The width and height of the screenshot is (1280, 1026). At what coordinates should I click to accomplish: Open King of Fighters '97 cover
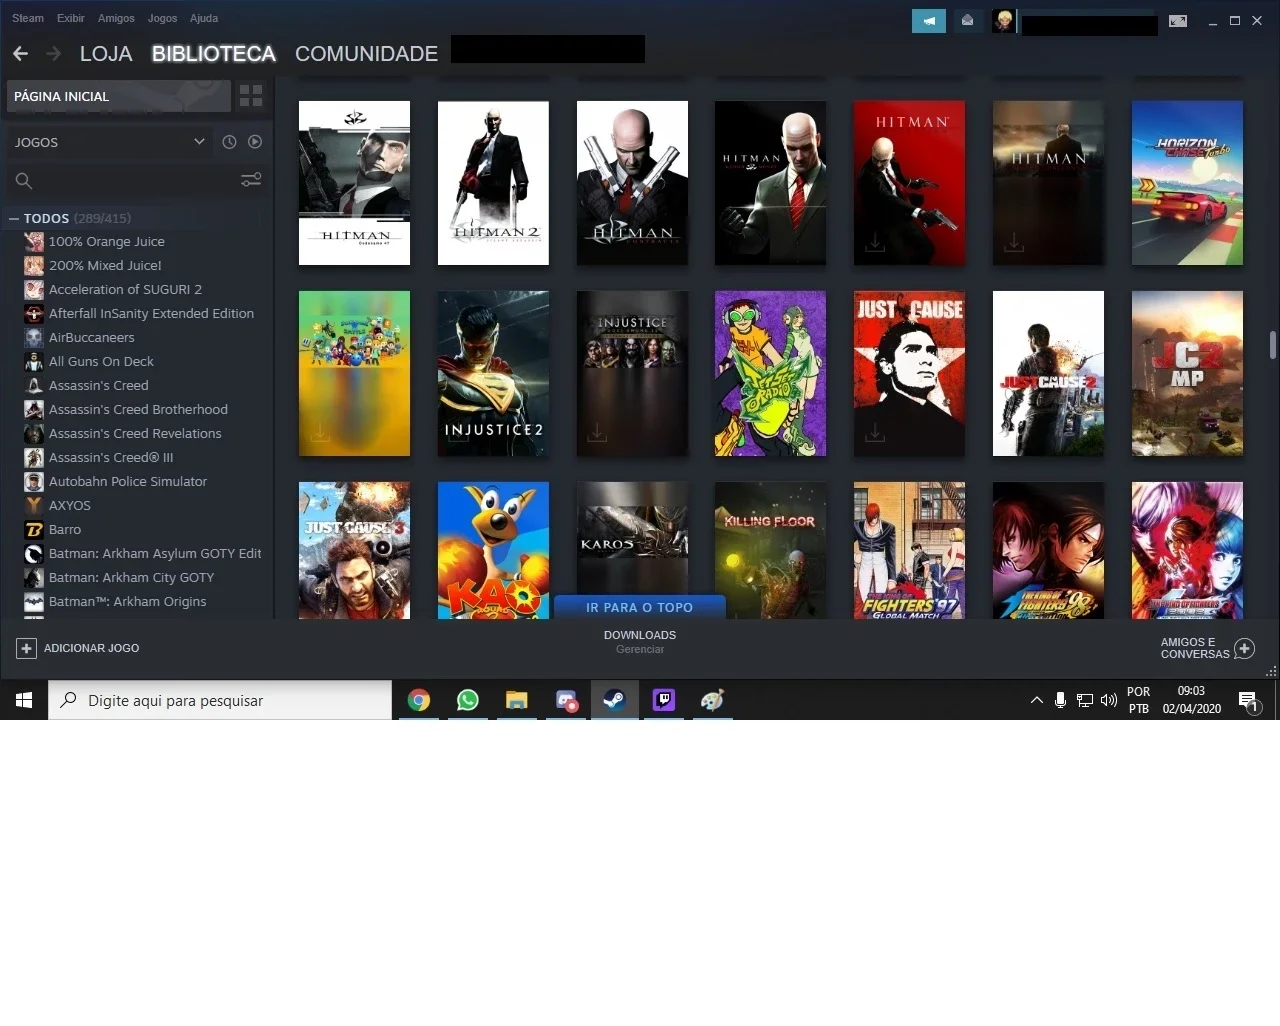pyautogui.click(x=909, y=550)
